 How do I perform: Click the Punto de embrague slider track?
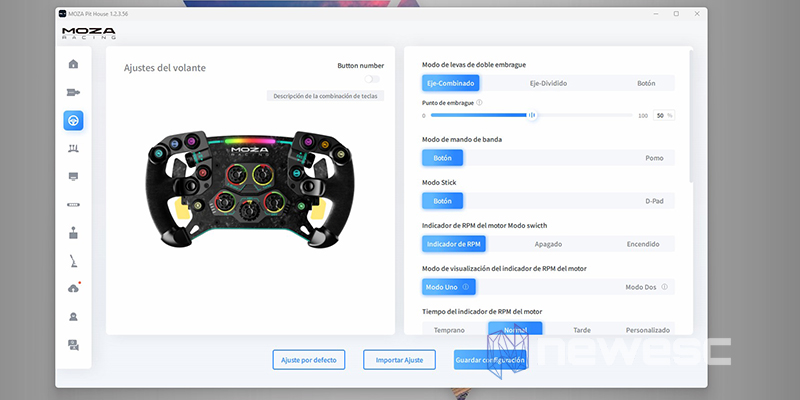click(532, 115)
